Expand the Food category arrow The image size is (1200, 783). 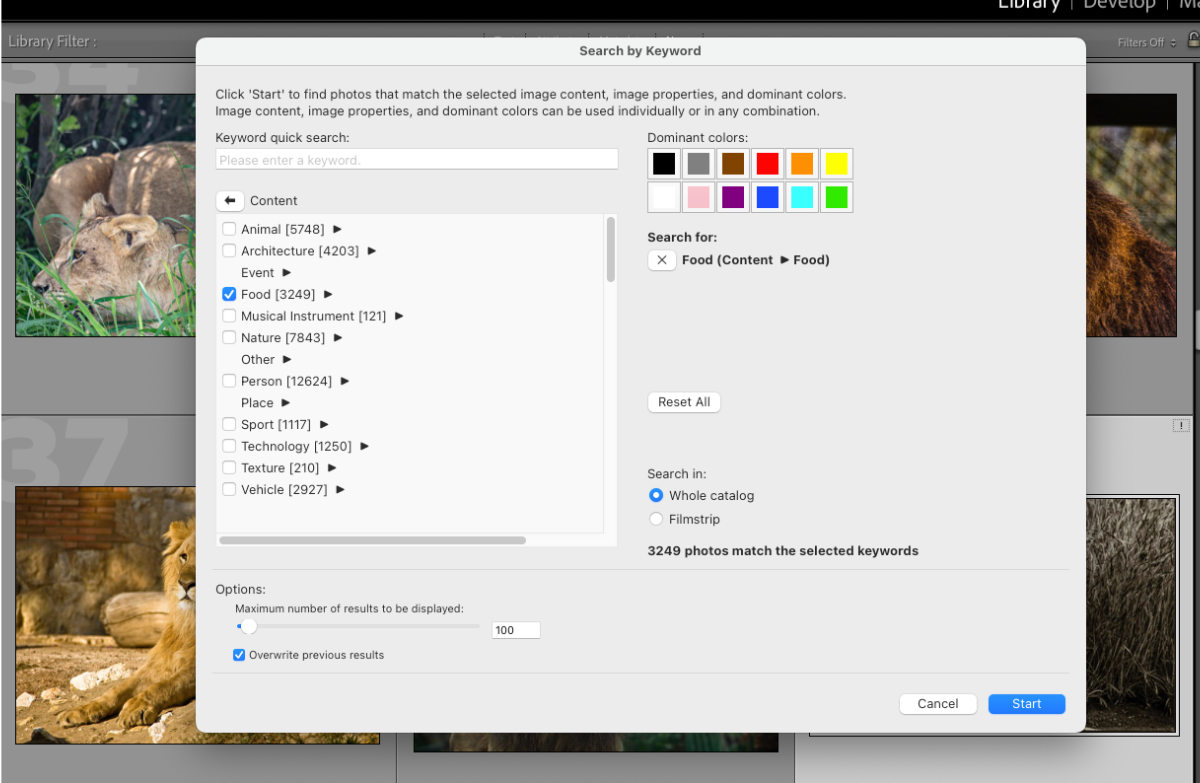[x=328, y=294]
